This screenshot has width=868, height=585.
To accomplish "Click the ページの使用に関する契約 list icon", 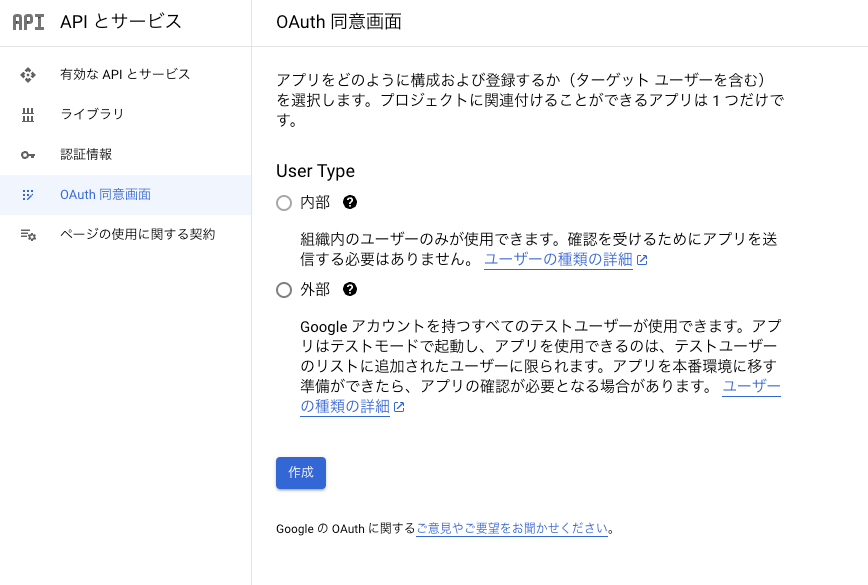I will (29, 235).
